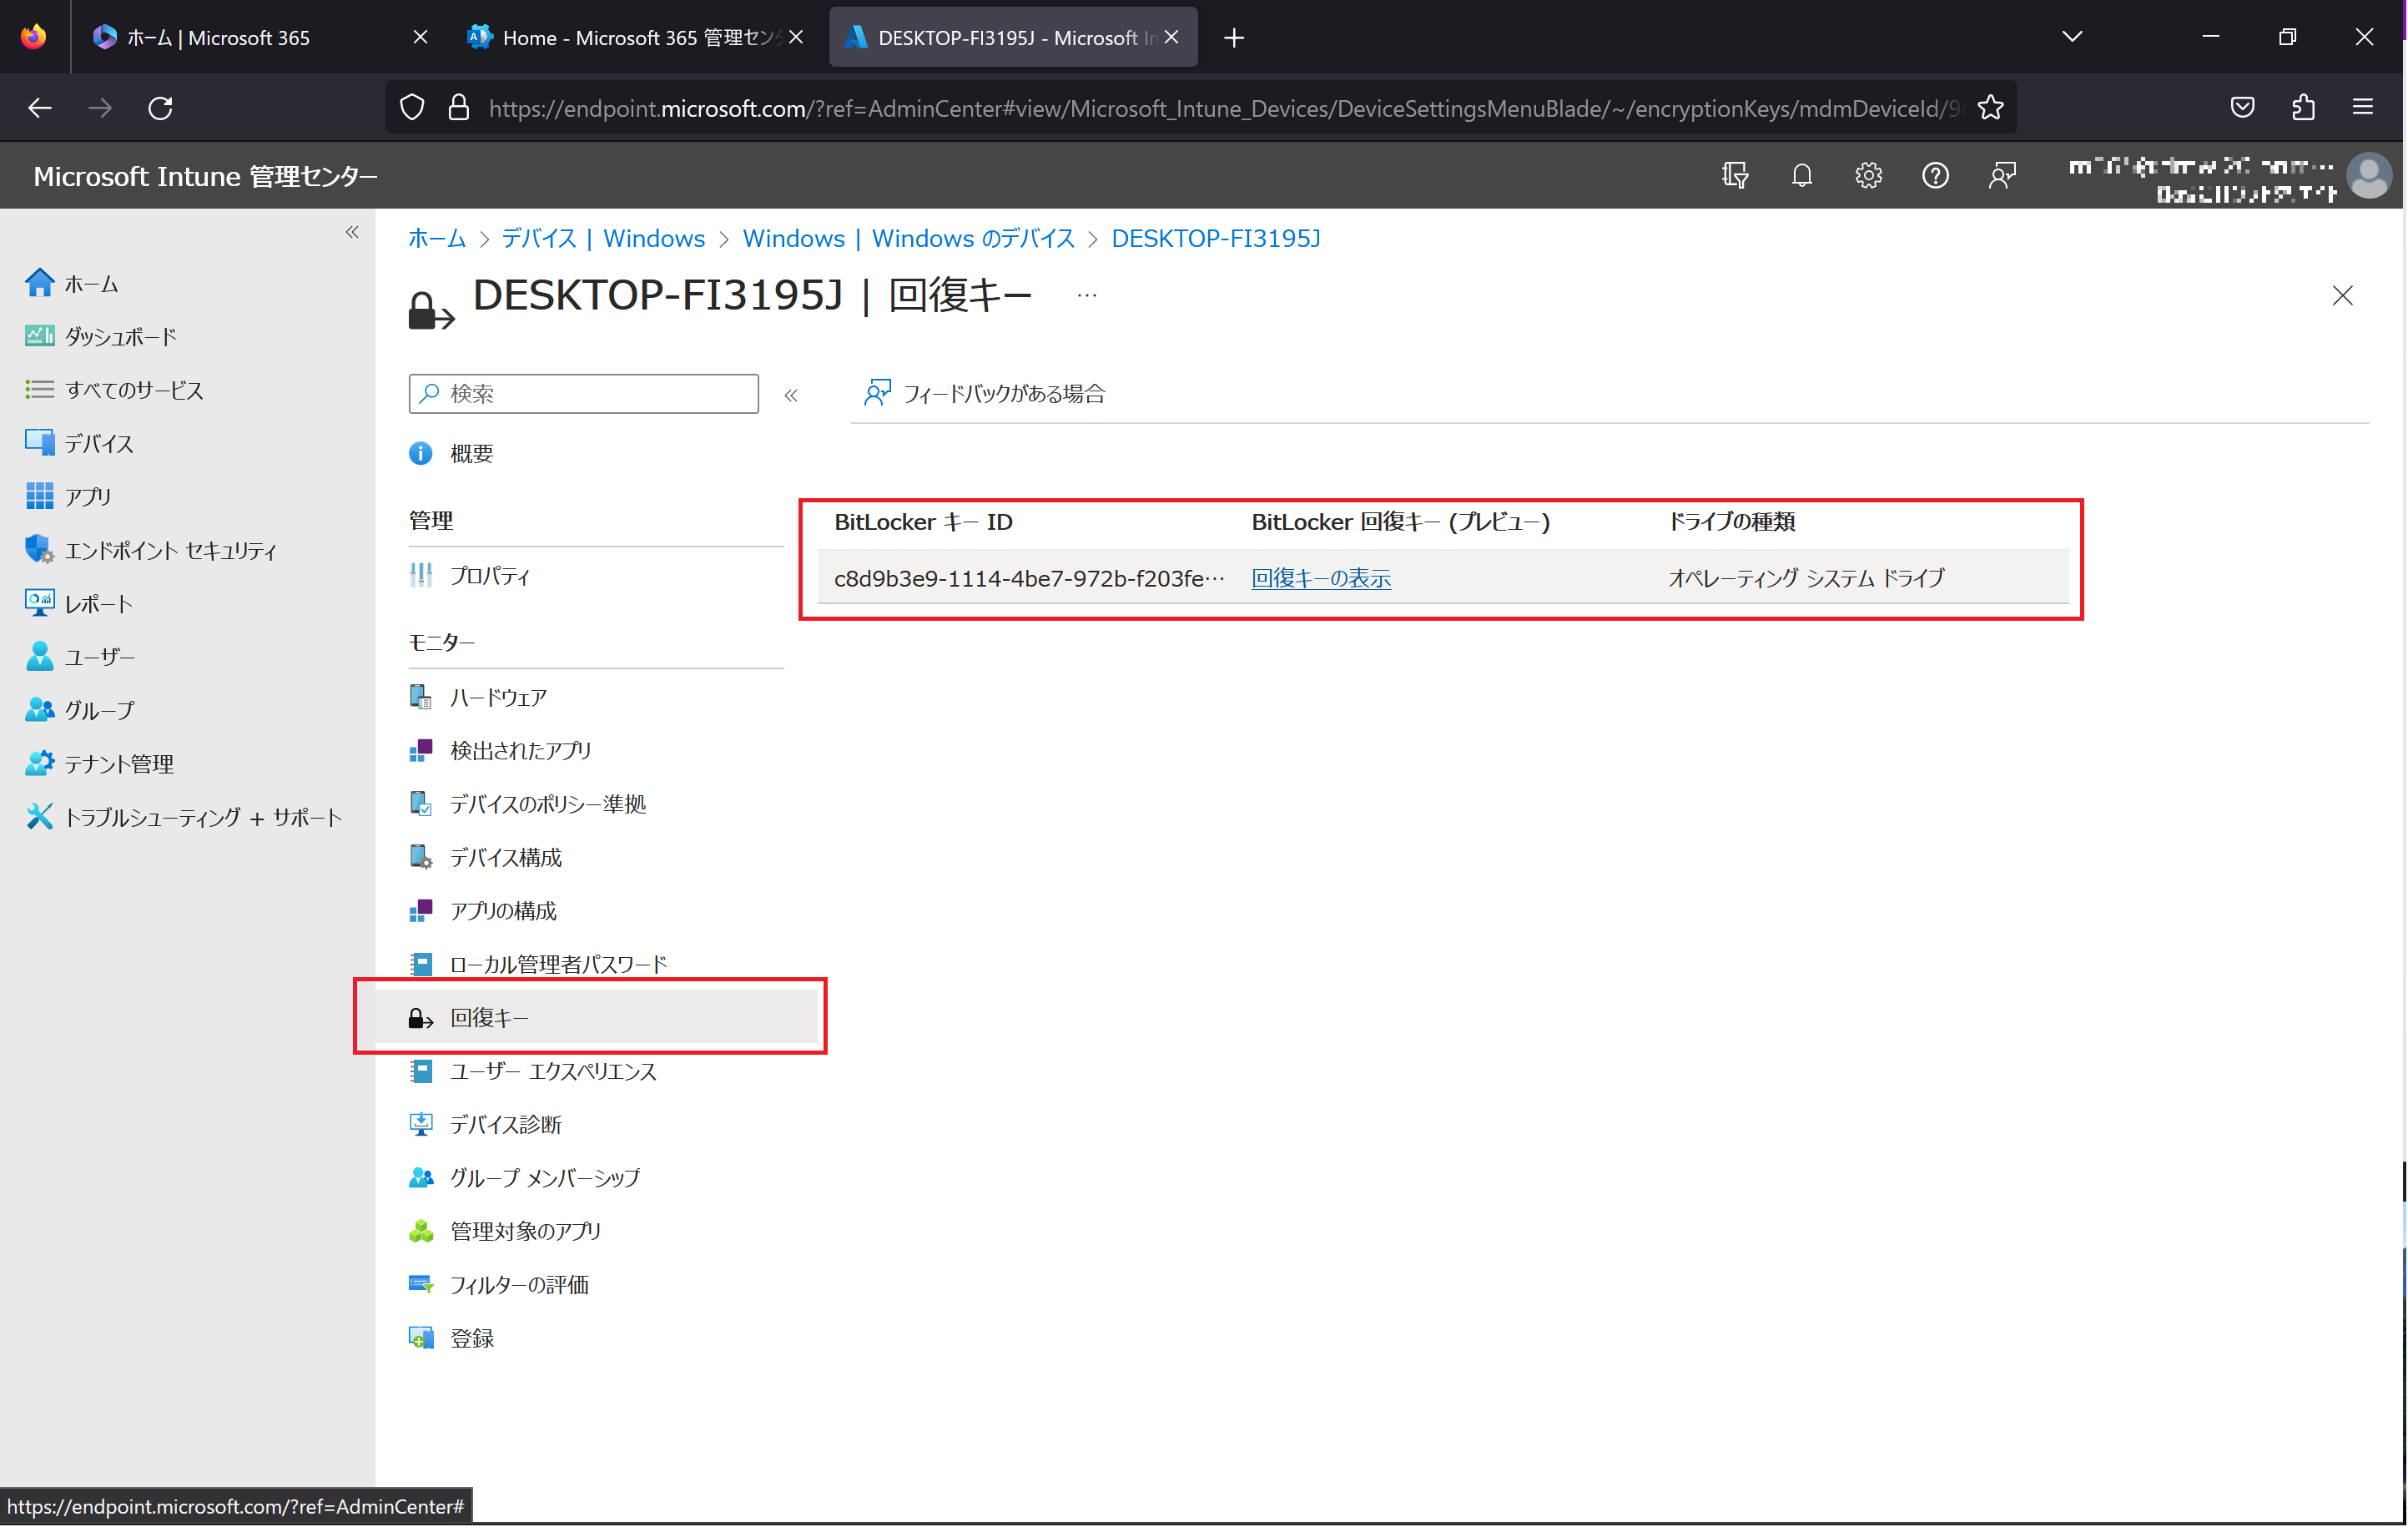
Task: Open the account profile avatar
Action: pyautogui.click(x=2370, y=176)
